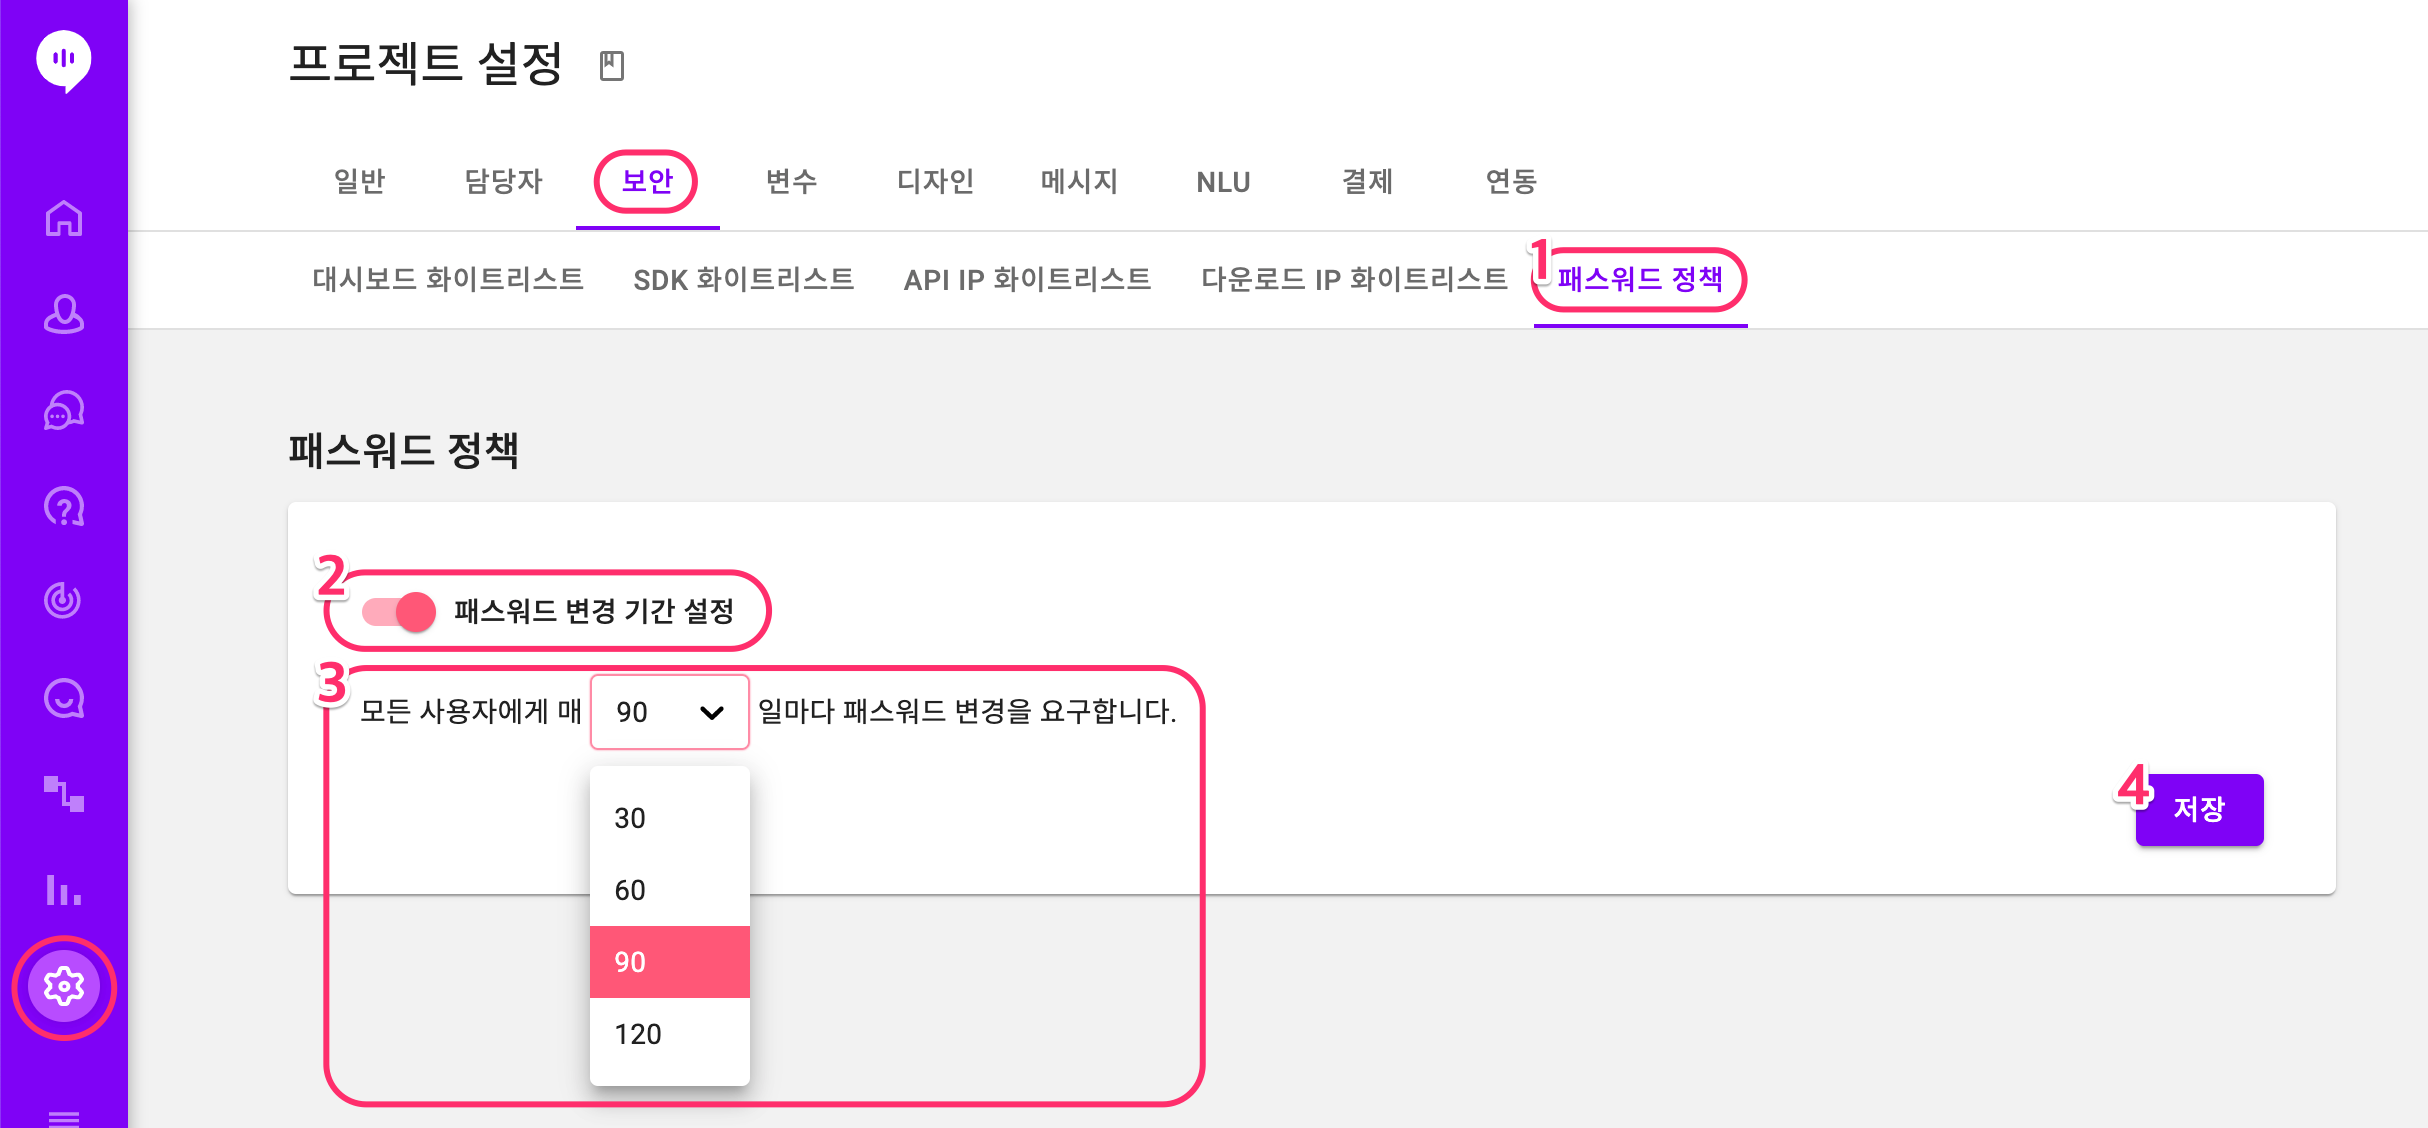Select 60 from the day options

[x=670, y=890]
